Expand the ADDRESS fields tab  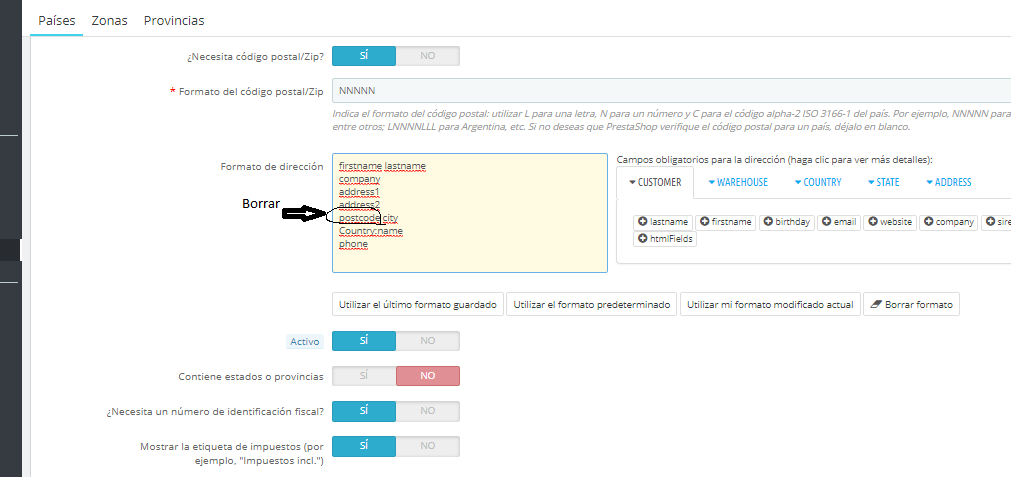coord(948,182)
